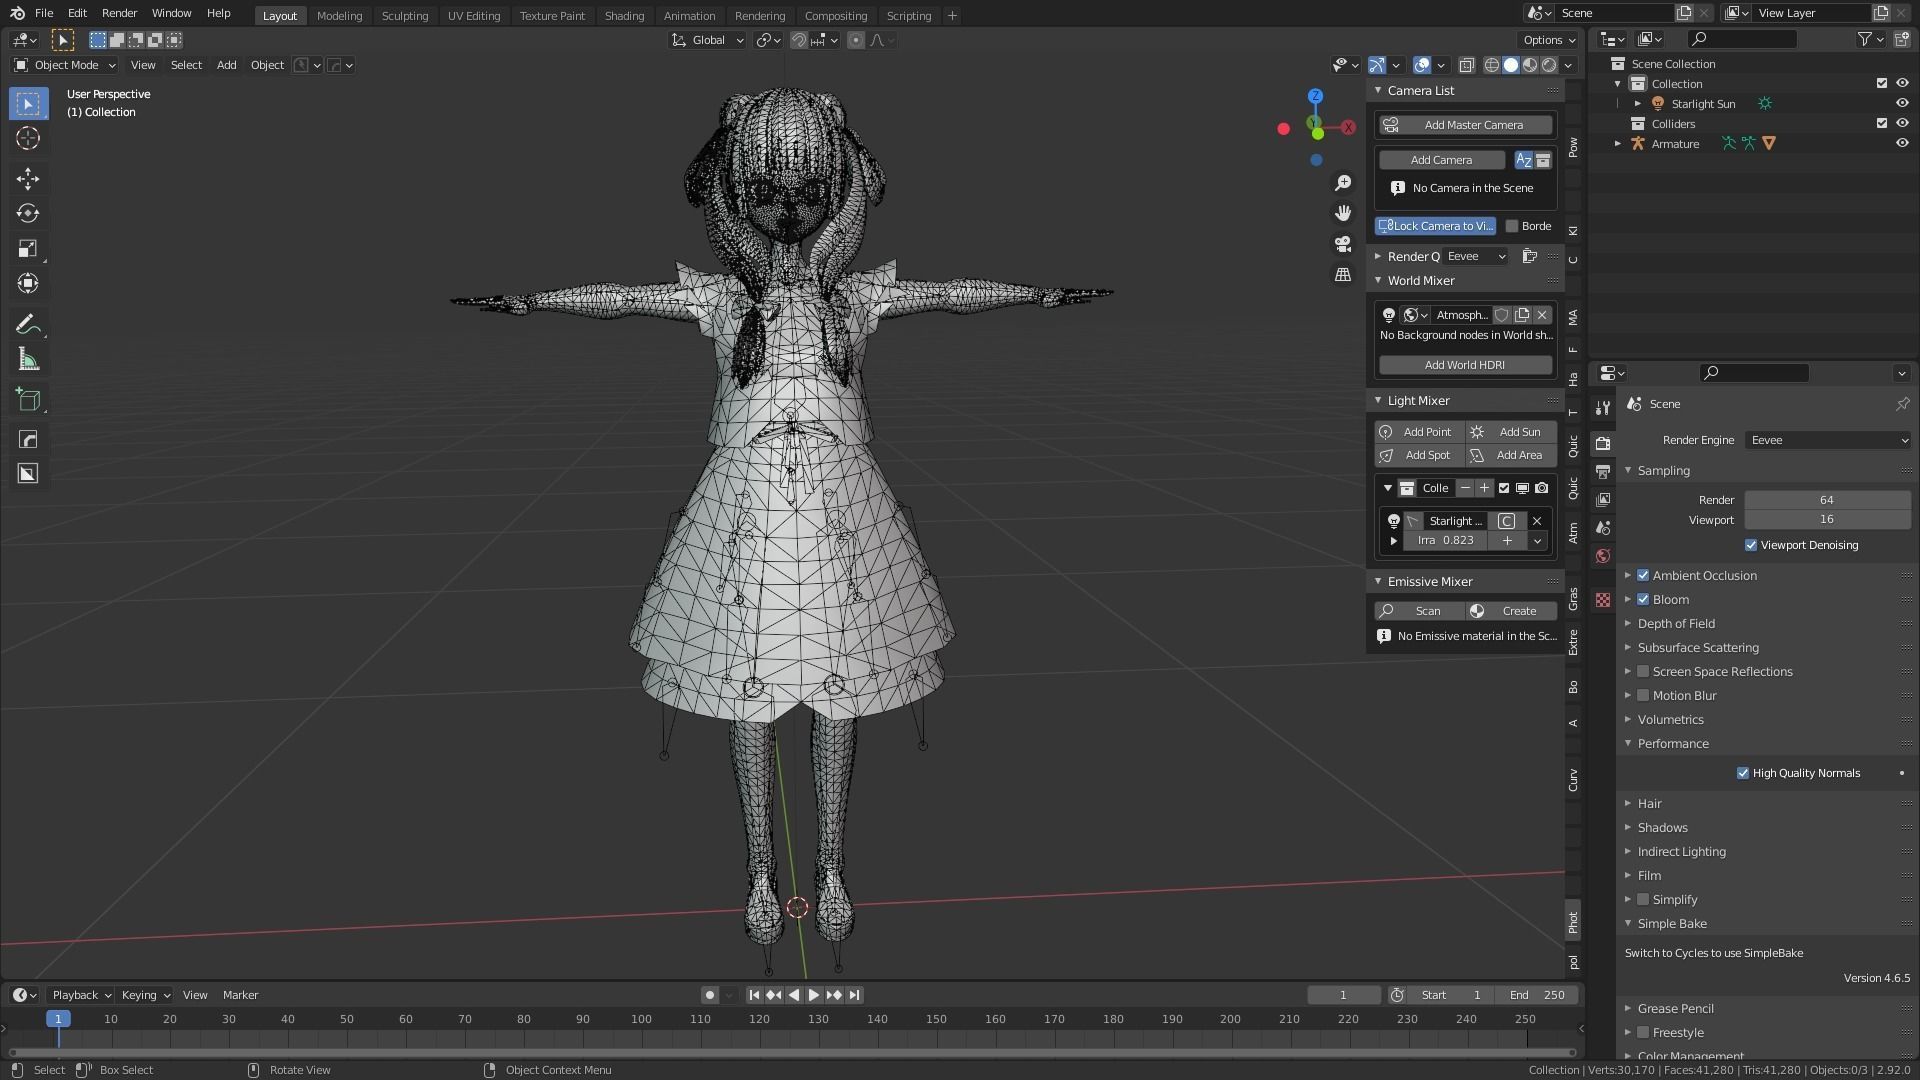Pin the Scene properties panel
The height and width of the screenshot is (1080, 1920).
coord(1902,404)
